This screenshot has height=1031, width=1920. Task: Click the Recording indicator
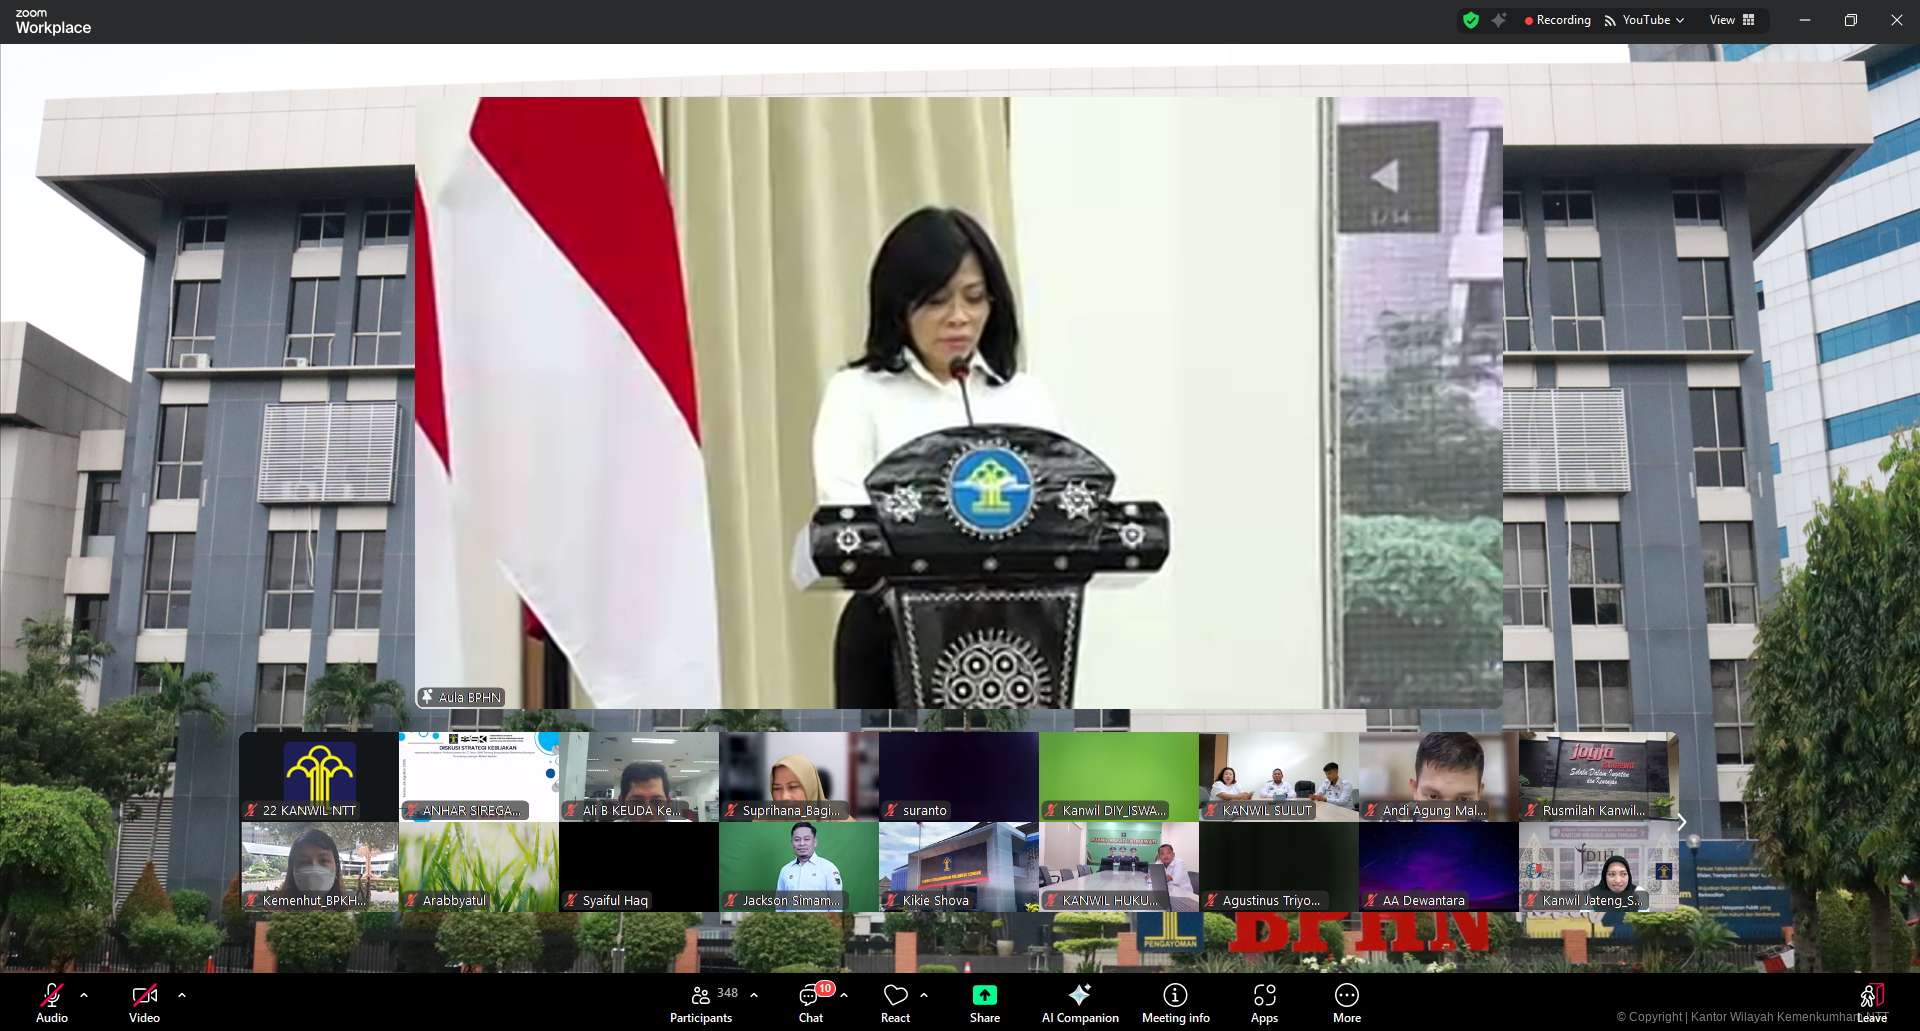coord(1557,20)
